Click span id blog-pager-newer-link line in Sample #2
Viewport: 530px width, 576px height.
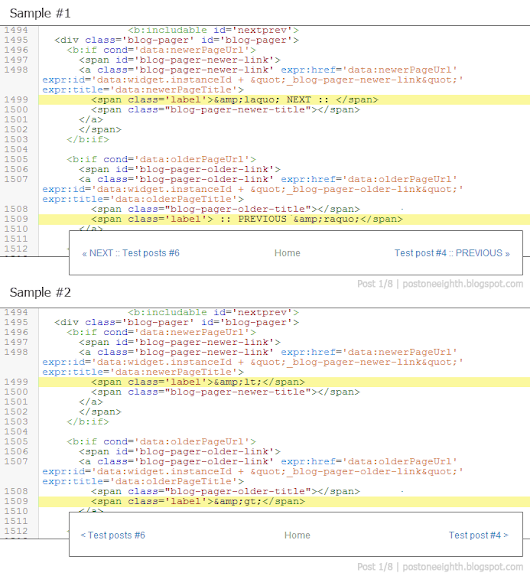(x=180, y=342)
